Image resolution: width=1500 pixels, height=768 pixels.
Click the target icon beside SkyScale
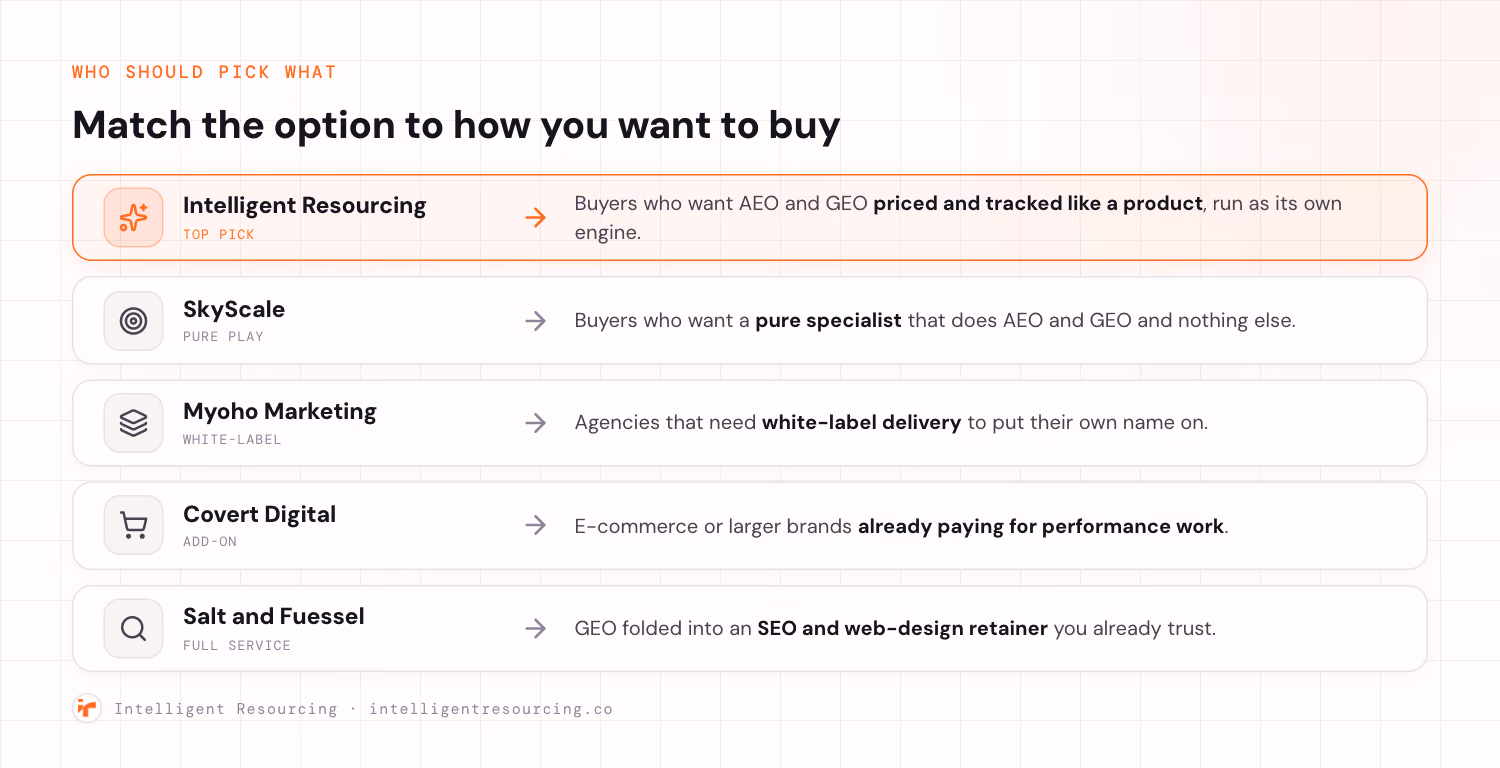click(133, 320)
